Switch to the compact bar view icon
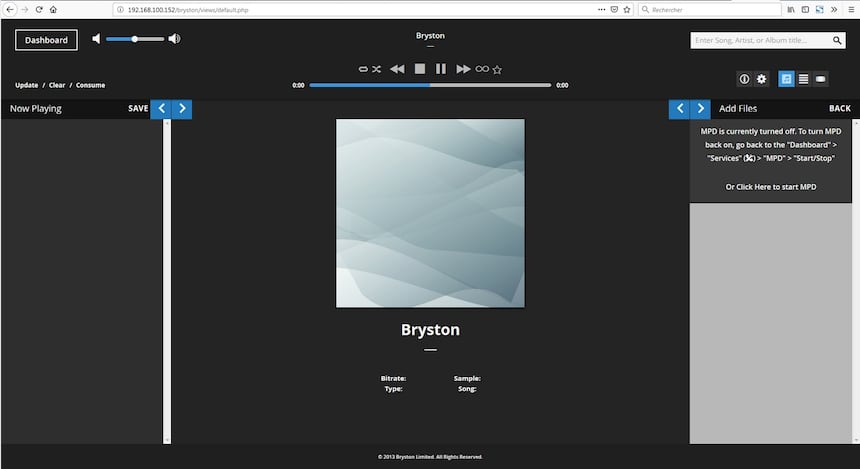 821,79
